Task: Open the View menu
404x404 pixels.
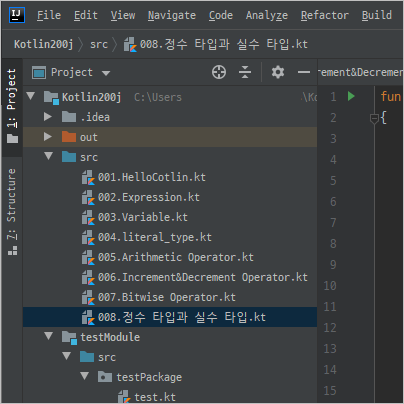Action: 123,15
